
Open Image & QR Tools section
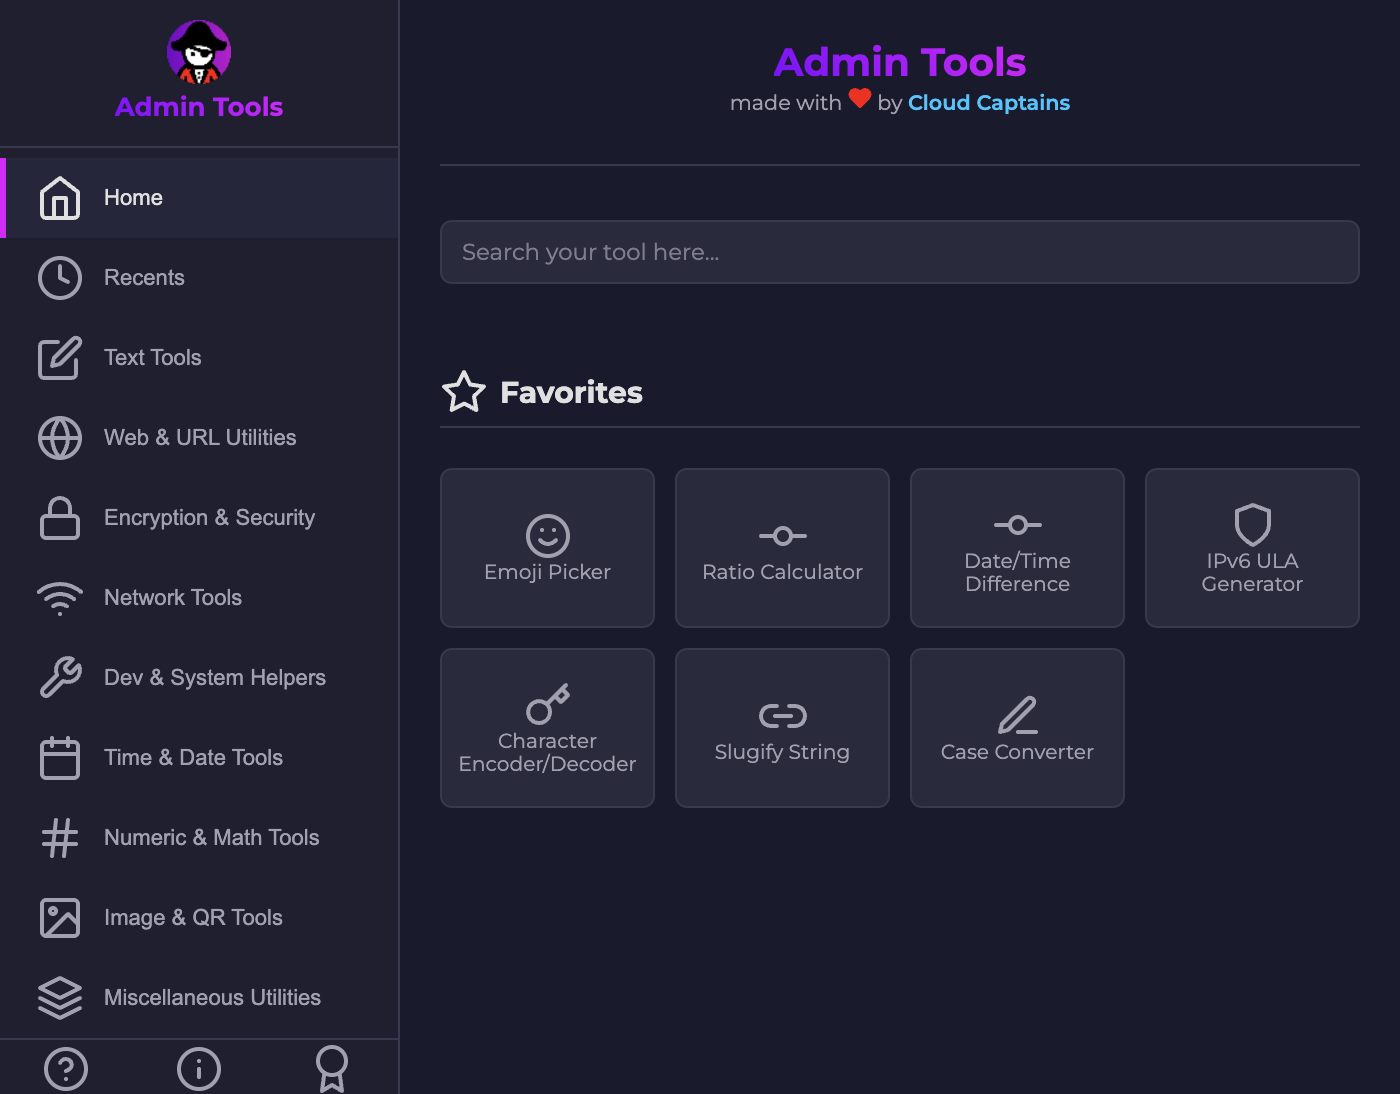click(193, 918)
